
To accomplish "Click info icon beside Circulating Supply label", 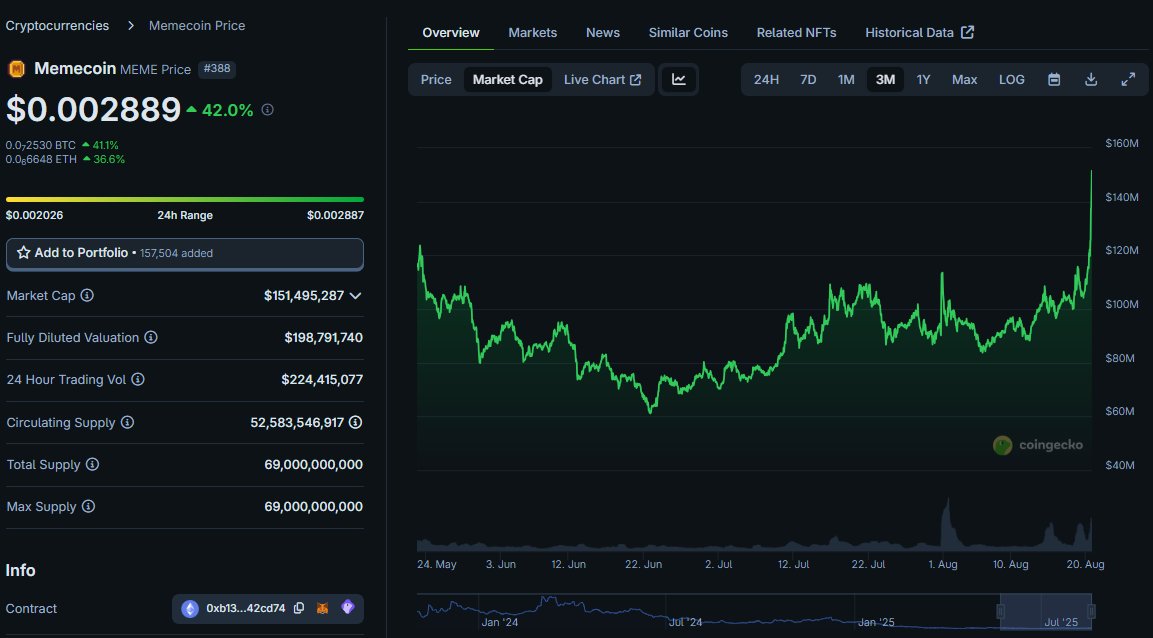I will pos(127,422).
